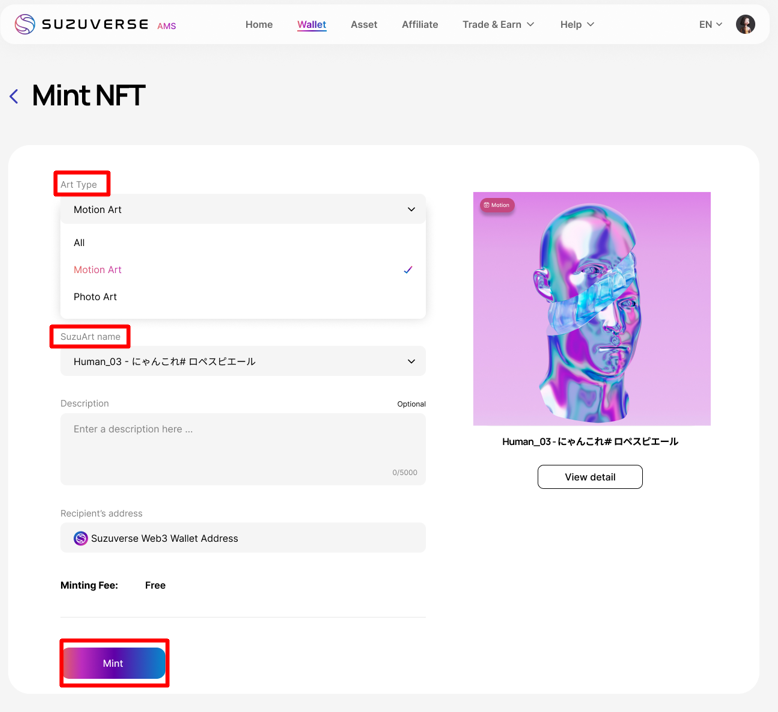
Task: Click the View detail button
Action: (x=590, y=477)
